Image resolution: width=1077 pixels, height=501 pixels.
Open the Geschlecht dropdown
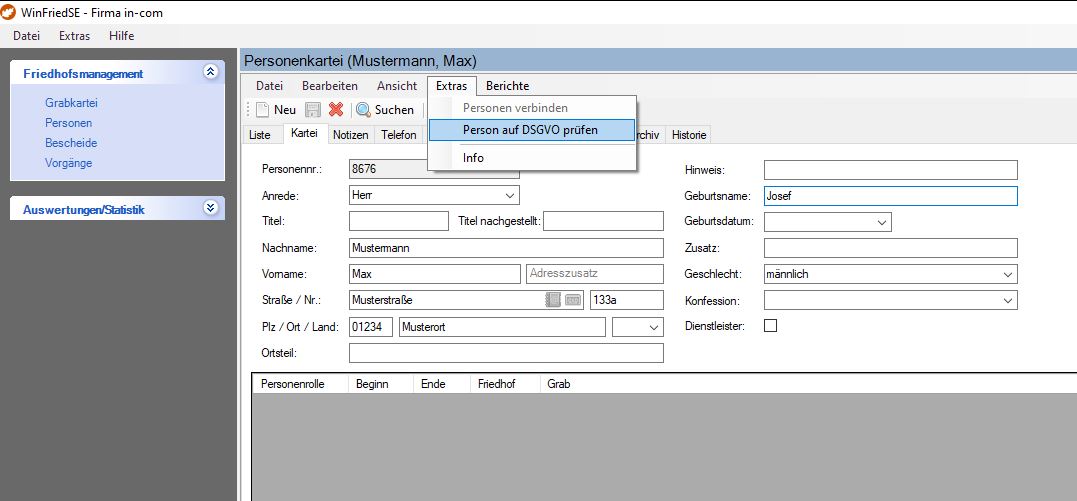[1007, 274]
